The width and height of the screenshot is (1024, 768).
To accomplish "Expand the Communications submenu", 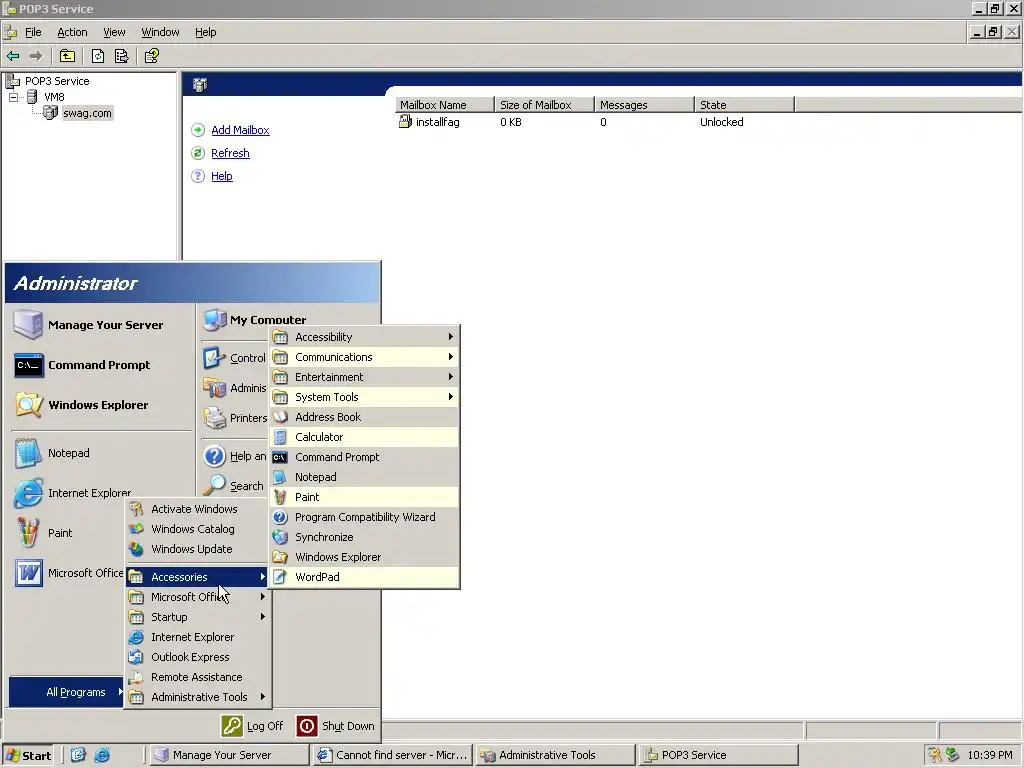I will [365, 357].
